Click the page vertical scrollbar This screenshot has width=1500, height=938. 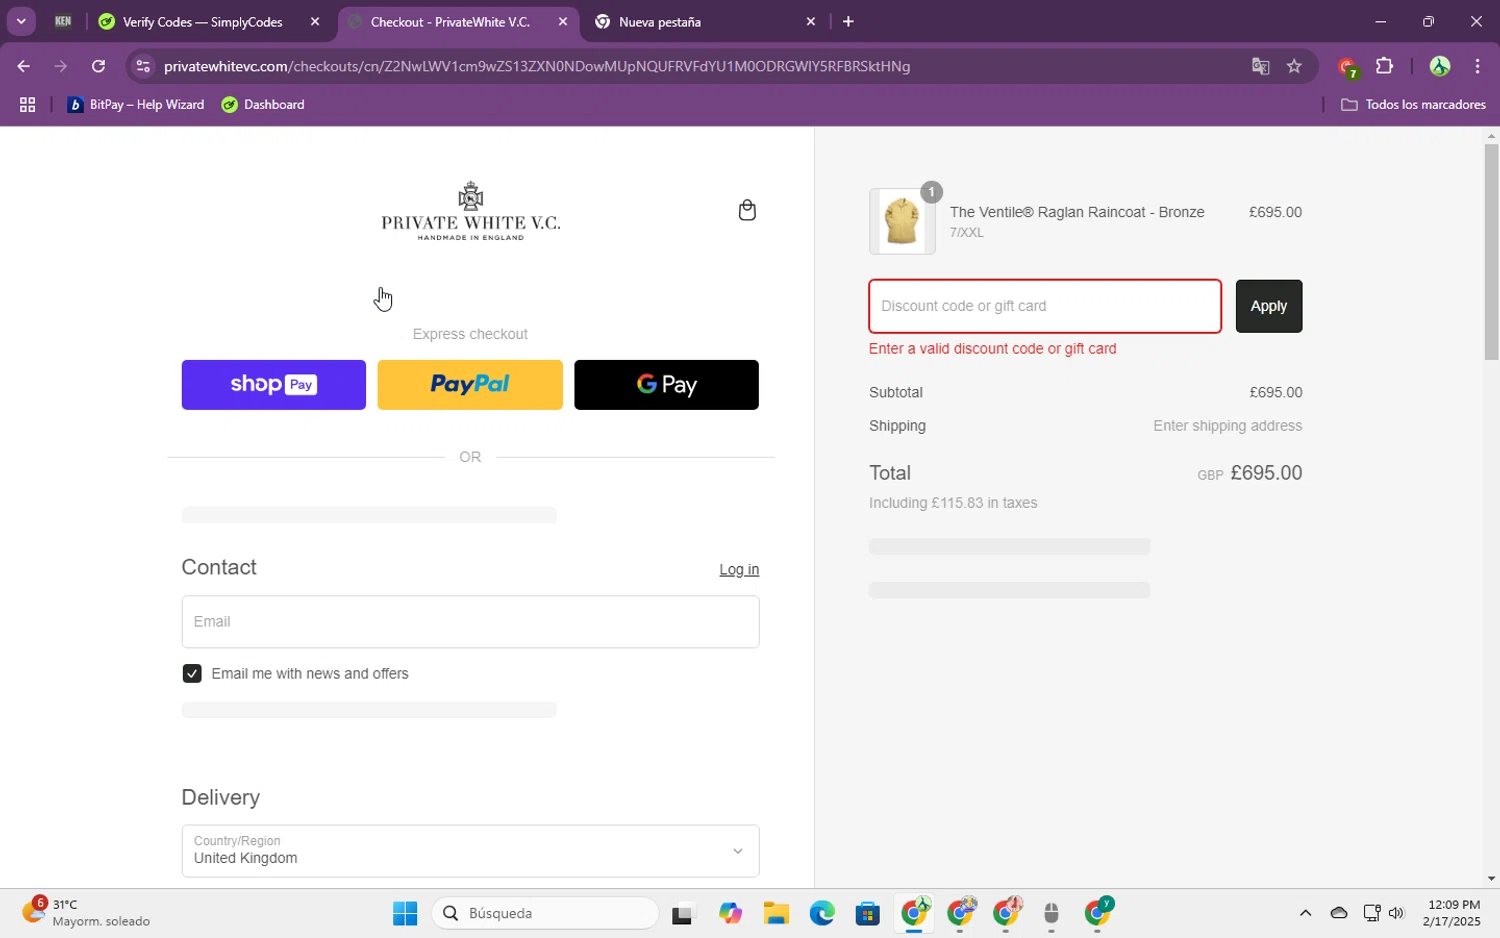click(x=1491, y=252)
